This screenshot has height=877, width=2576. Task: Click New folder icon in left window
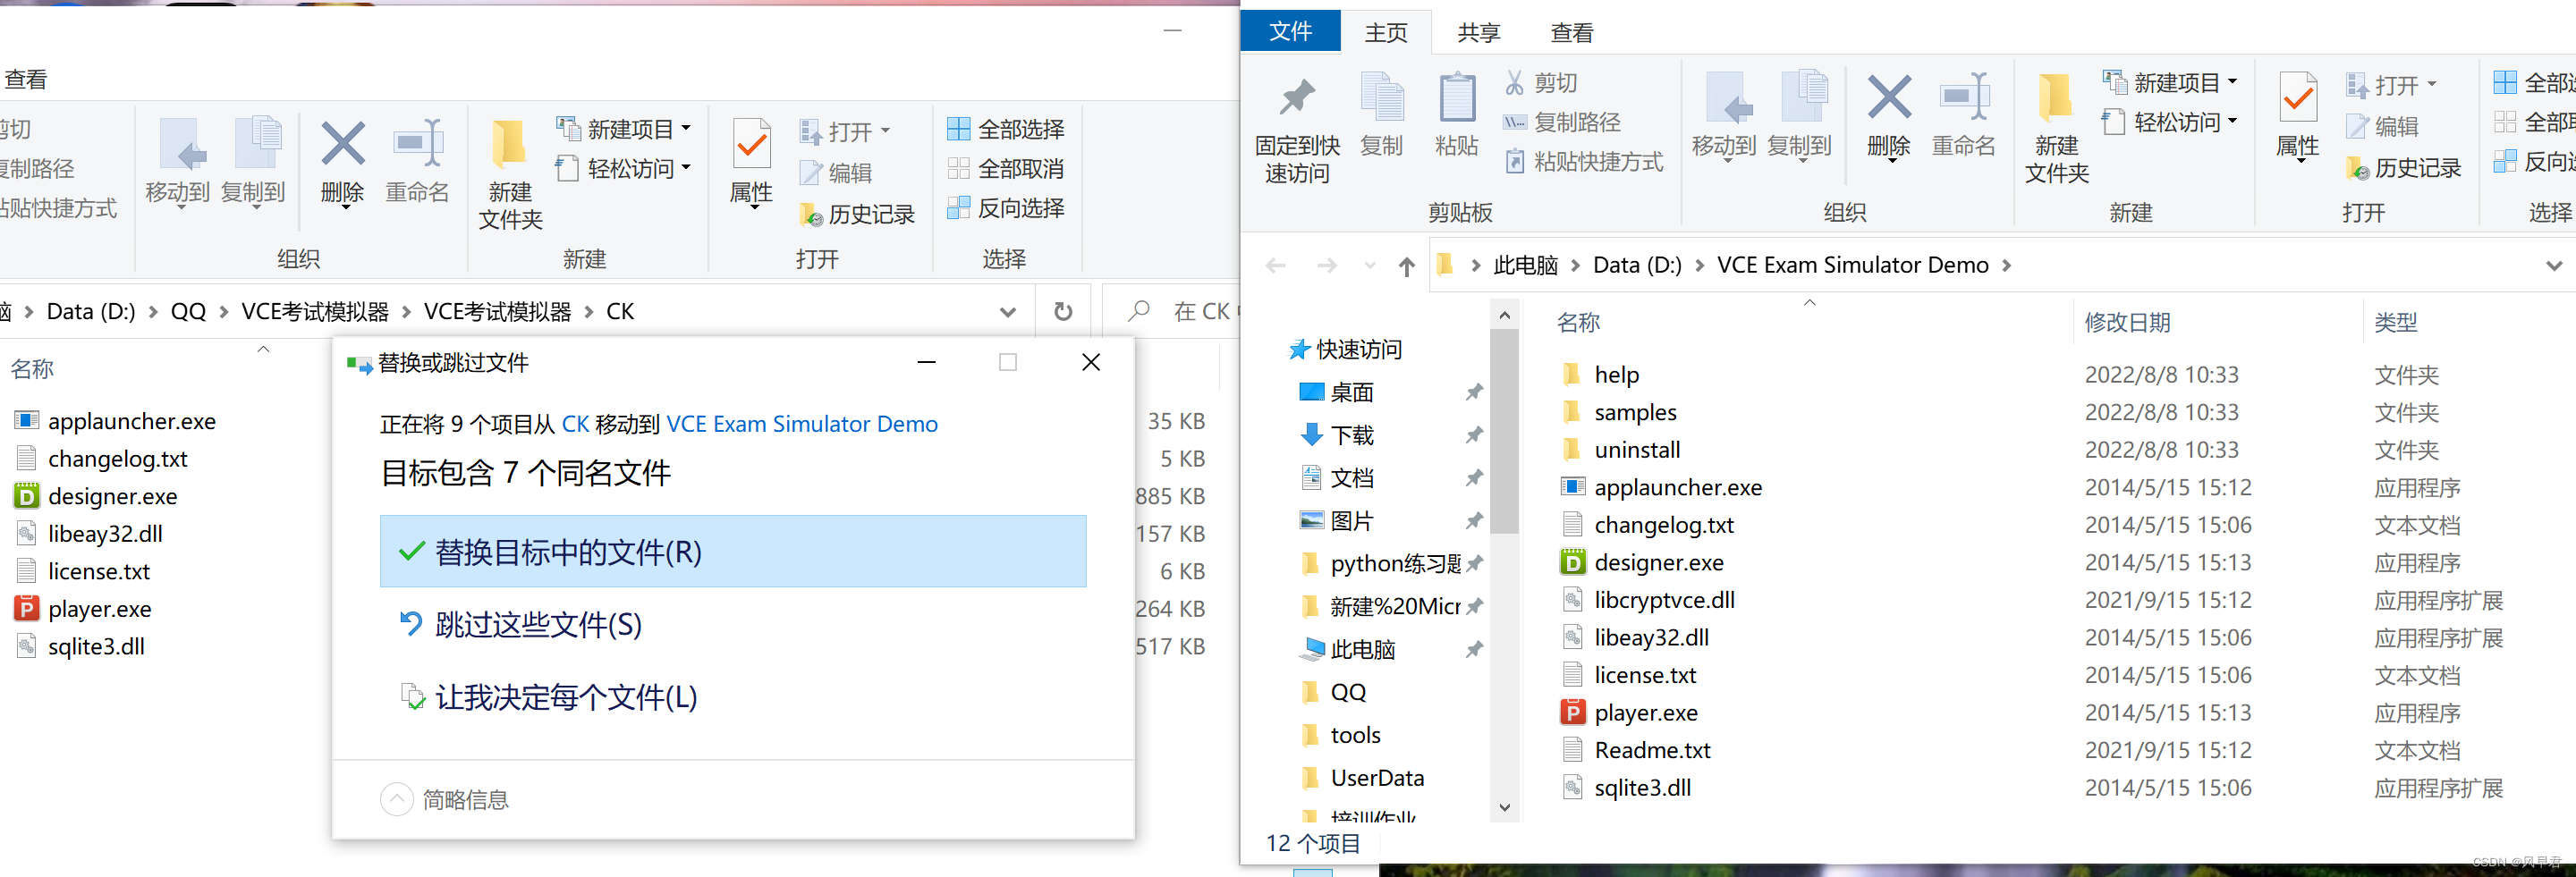click(510, 175)
